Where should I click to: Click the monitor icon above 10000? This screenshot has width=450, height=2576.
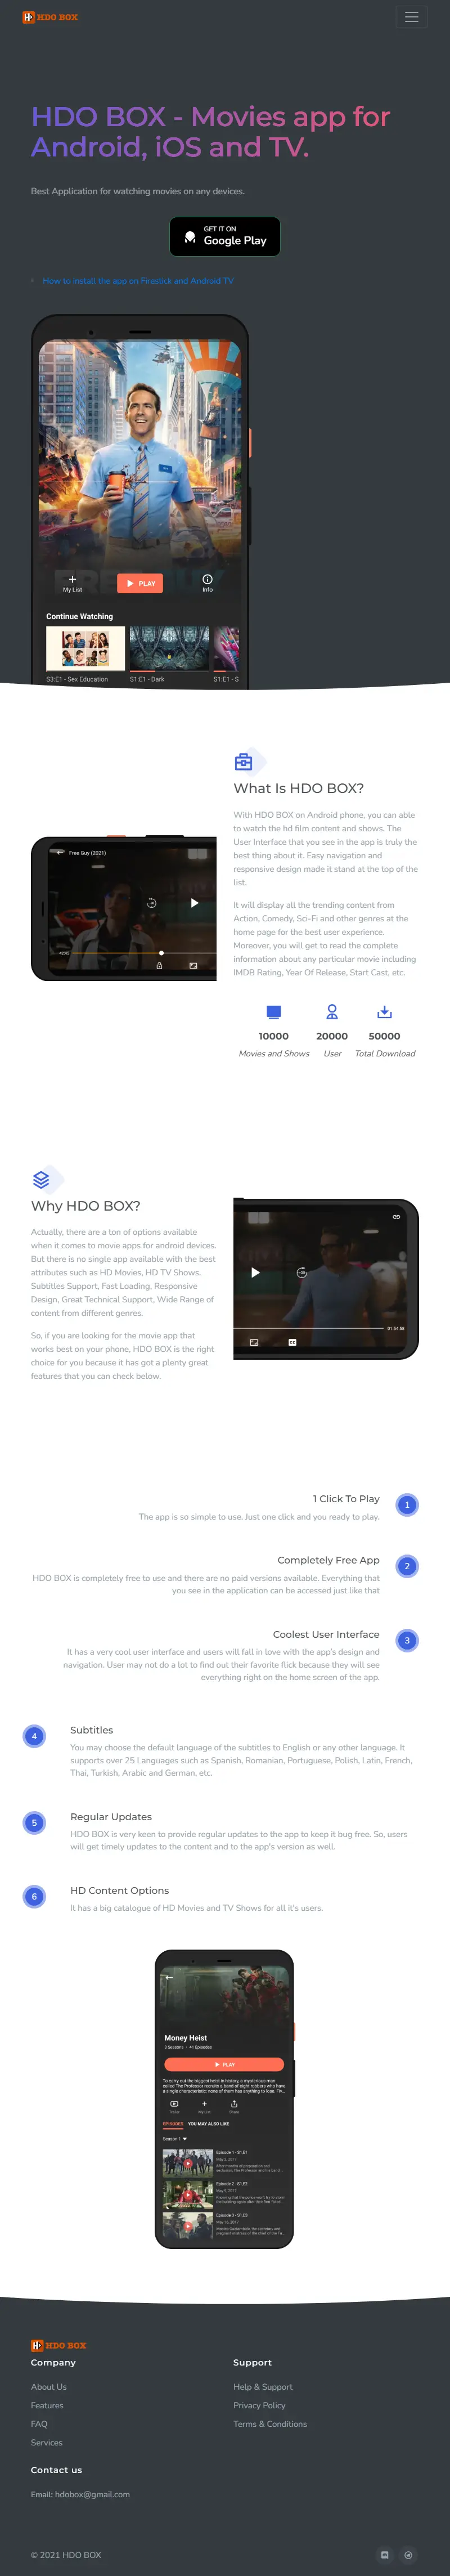274,1012
